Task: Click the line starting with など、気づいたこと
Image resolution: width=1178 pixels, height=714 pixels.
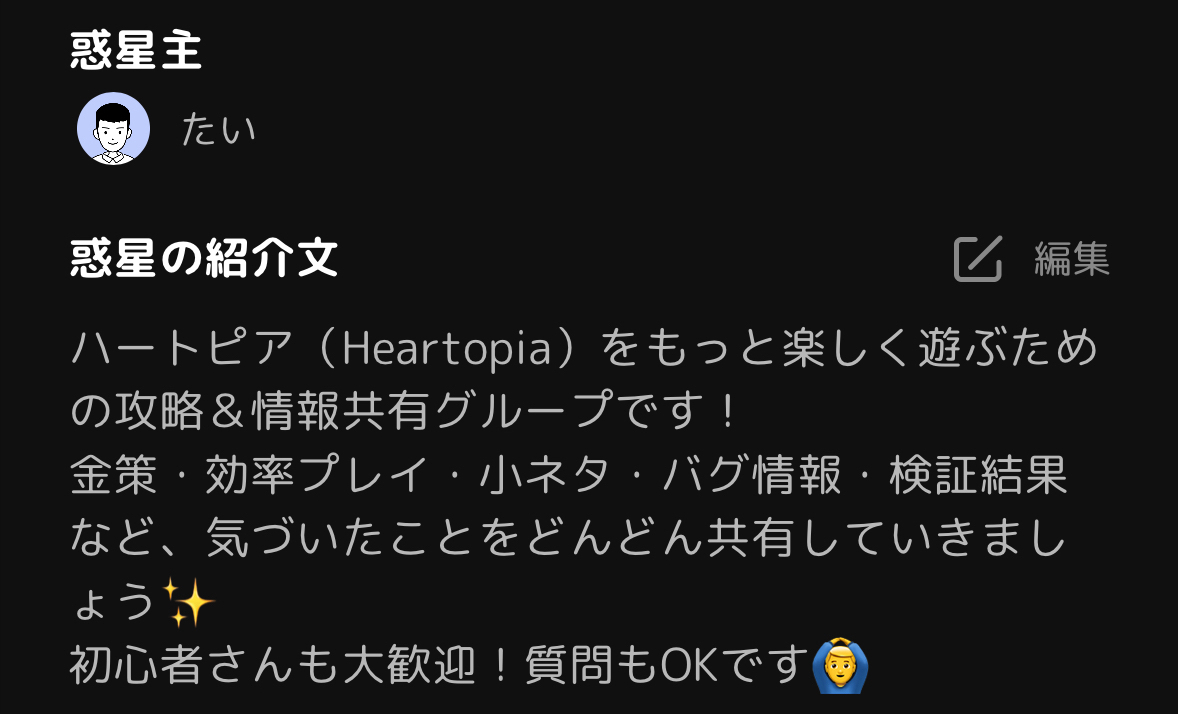Action: tap(569, 538)
